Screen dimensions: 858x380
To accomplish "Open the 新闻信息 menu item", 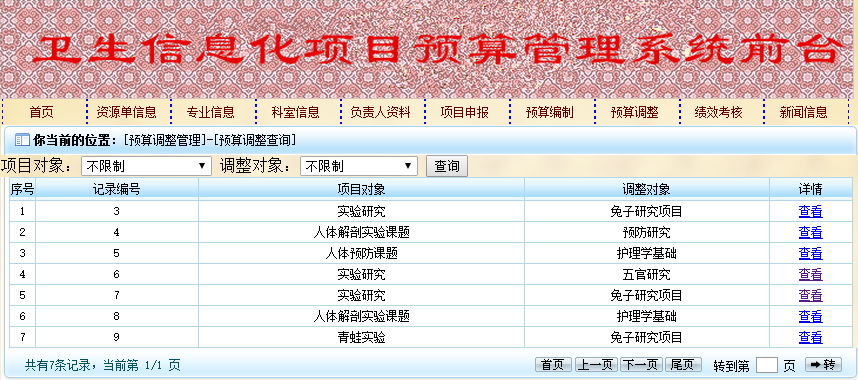I will coord(803,113).
